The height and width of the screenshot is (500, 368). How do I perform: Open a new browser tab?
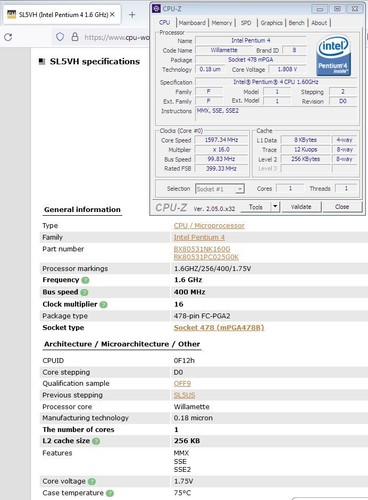[x=132, y=15]
